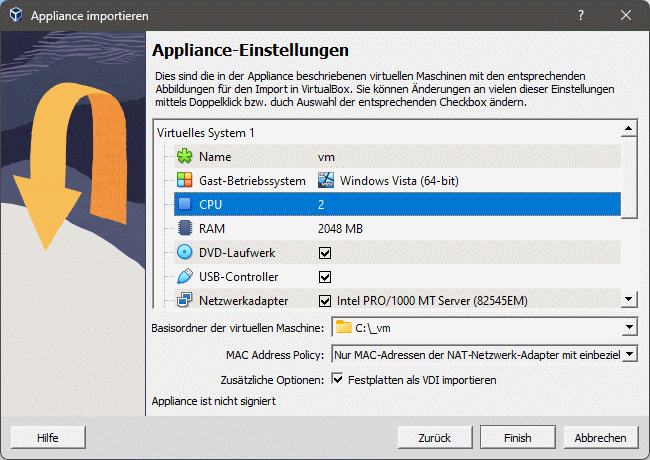650x460 pixels.
Task: Click the blue CPU chip icon
Action: 184,204
